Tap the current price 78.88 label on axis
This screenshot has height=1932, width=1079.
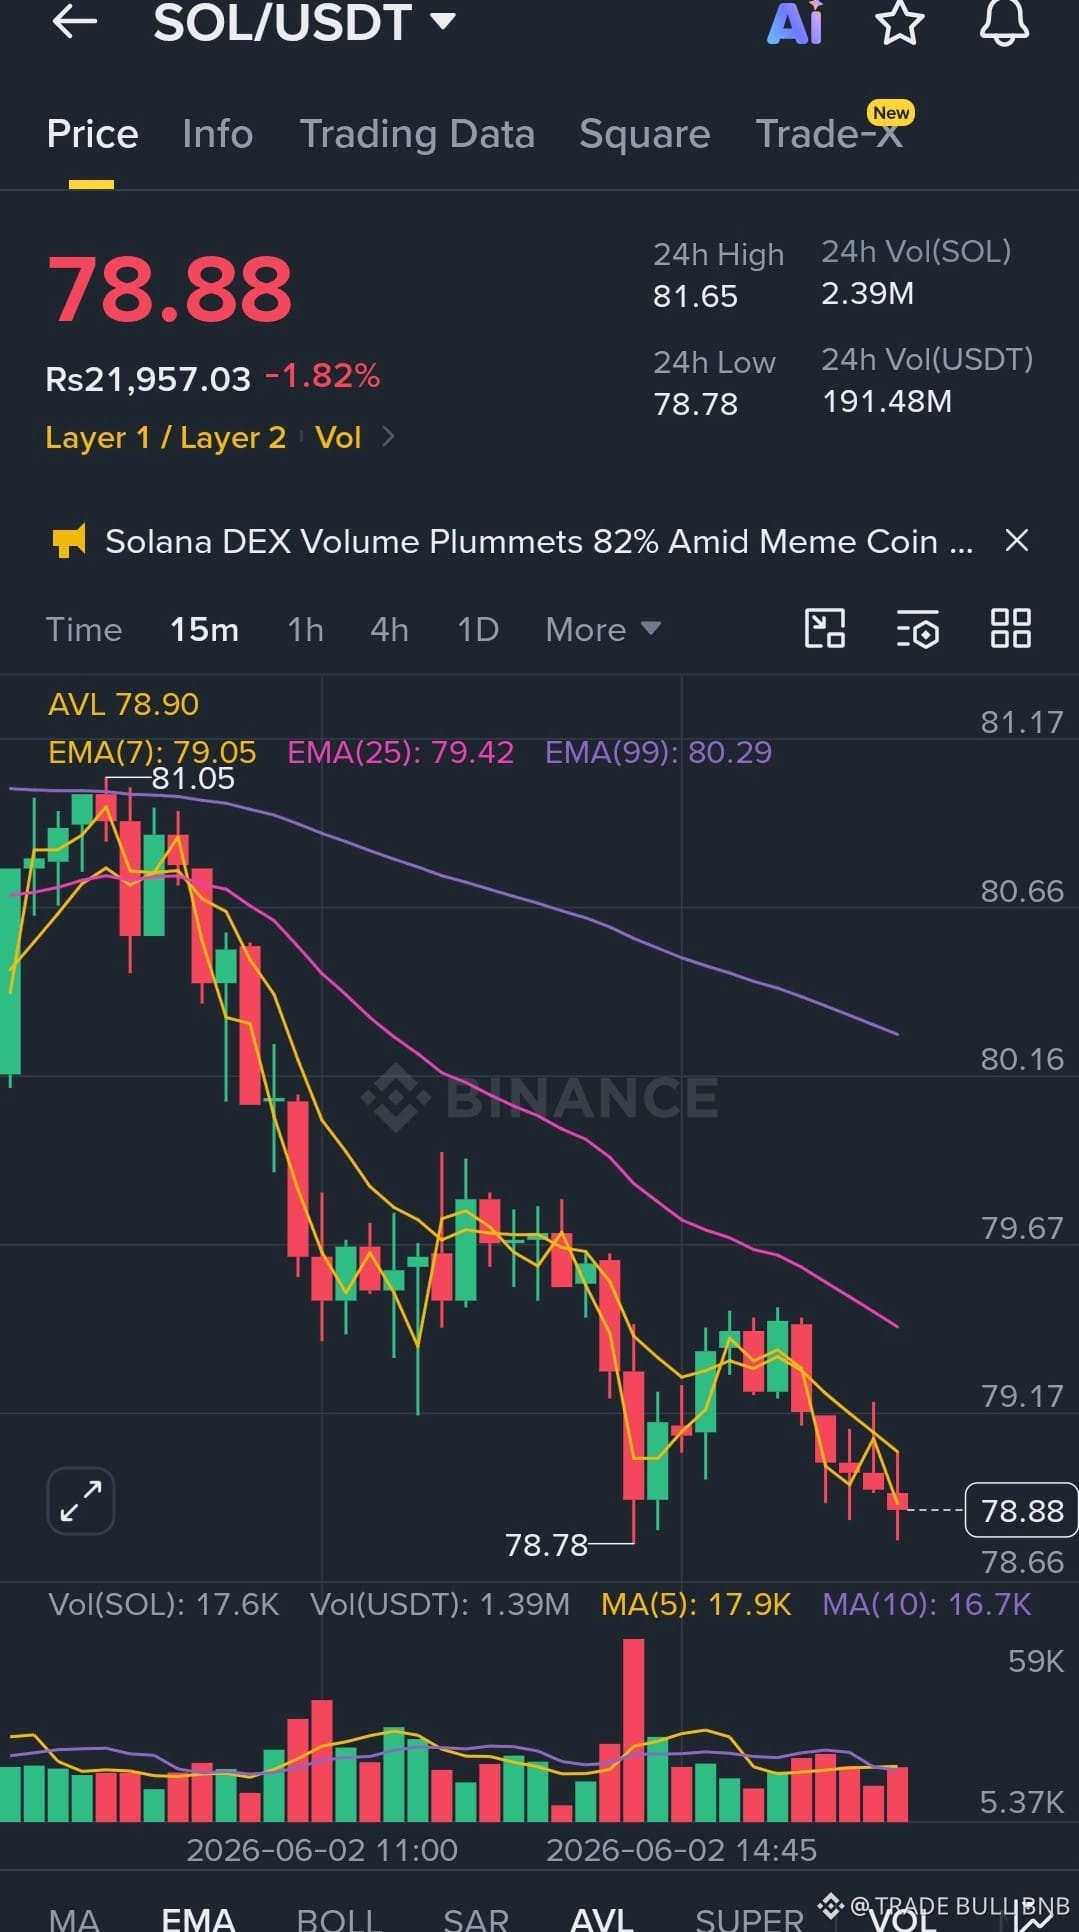point(1021,1510)
